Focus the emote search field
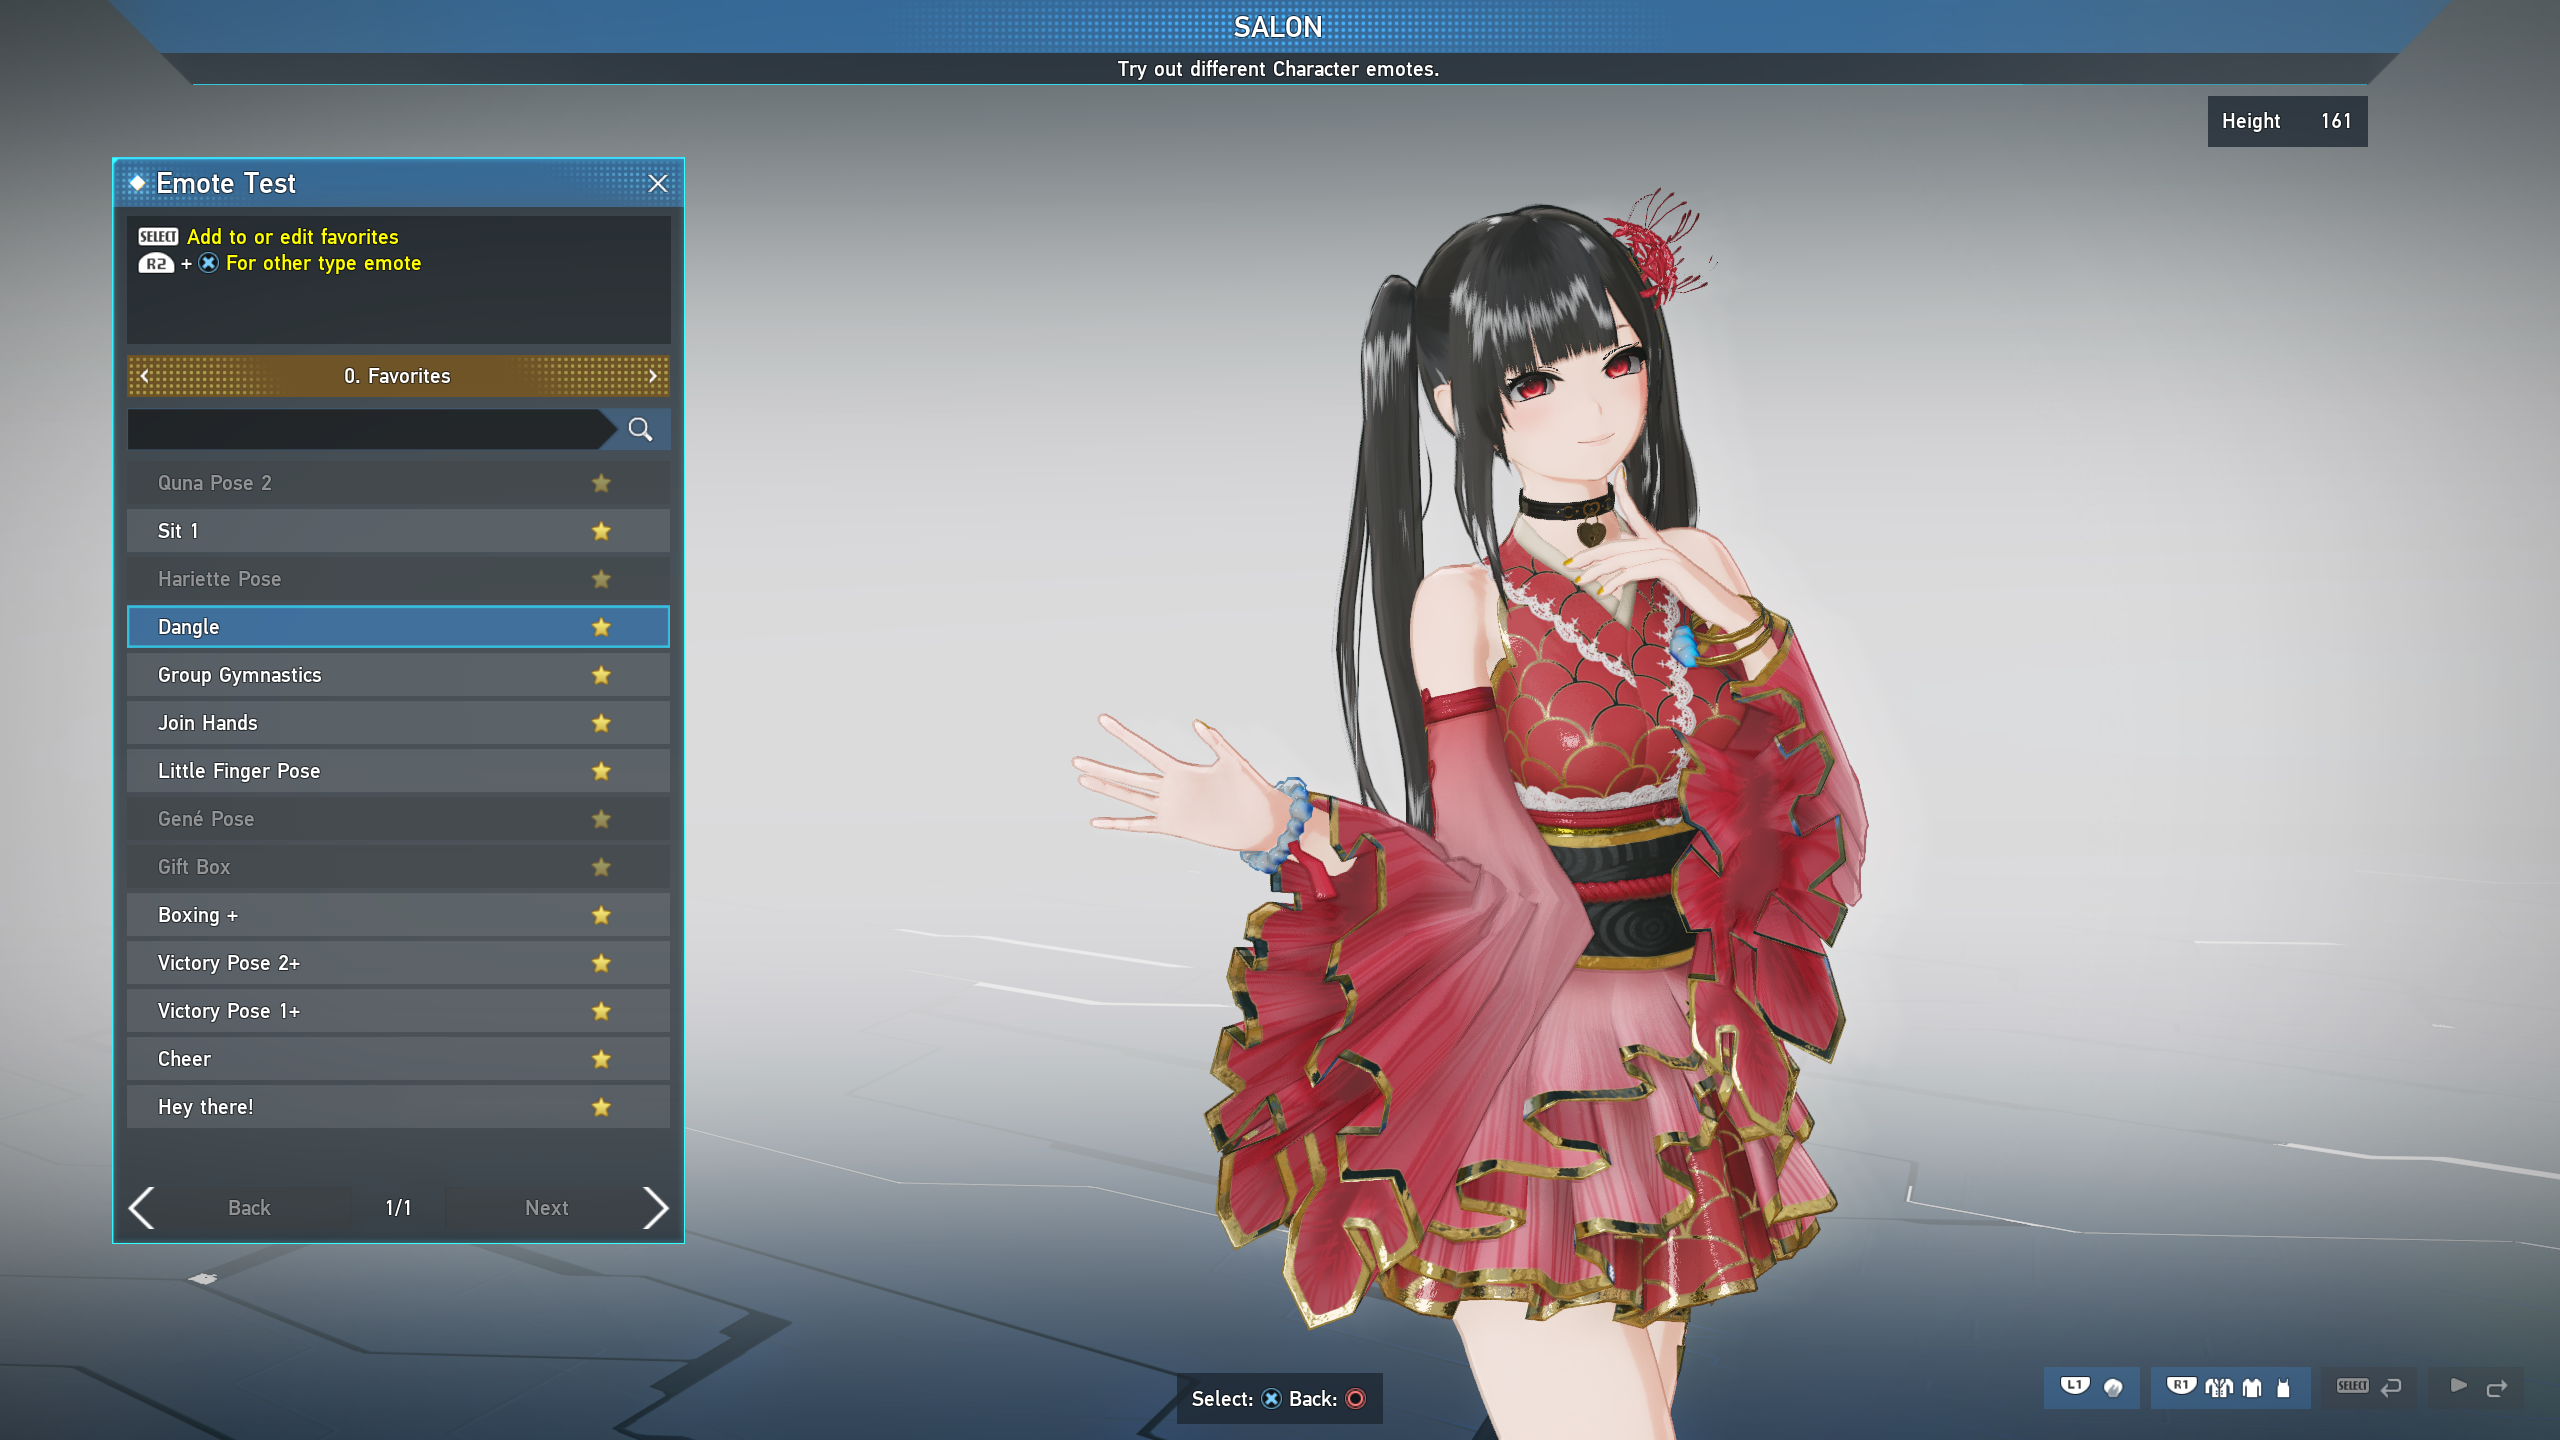The image size is (2560, 1440). click(x=372, y=429)
